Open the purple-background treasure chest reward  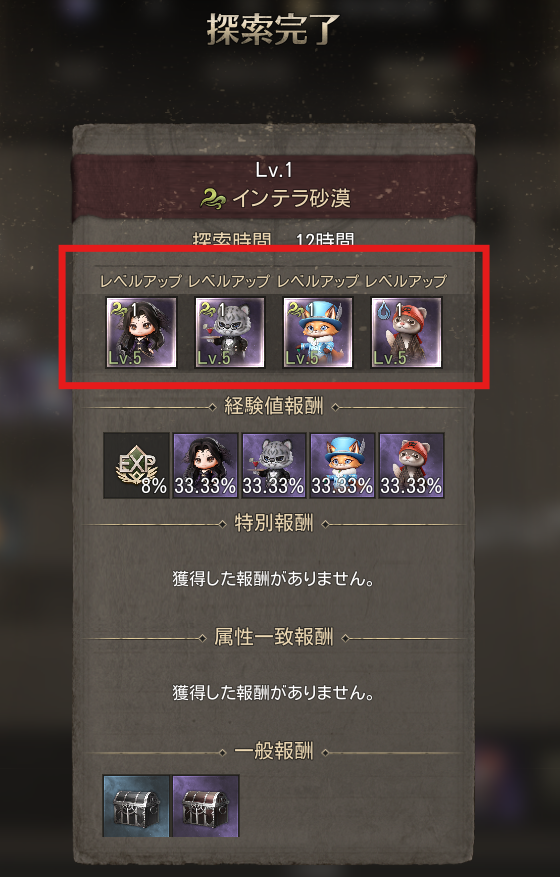[205, 806]
